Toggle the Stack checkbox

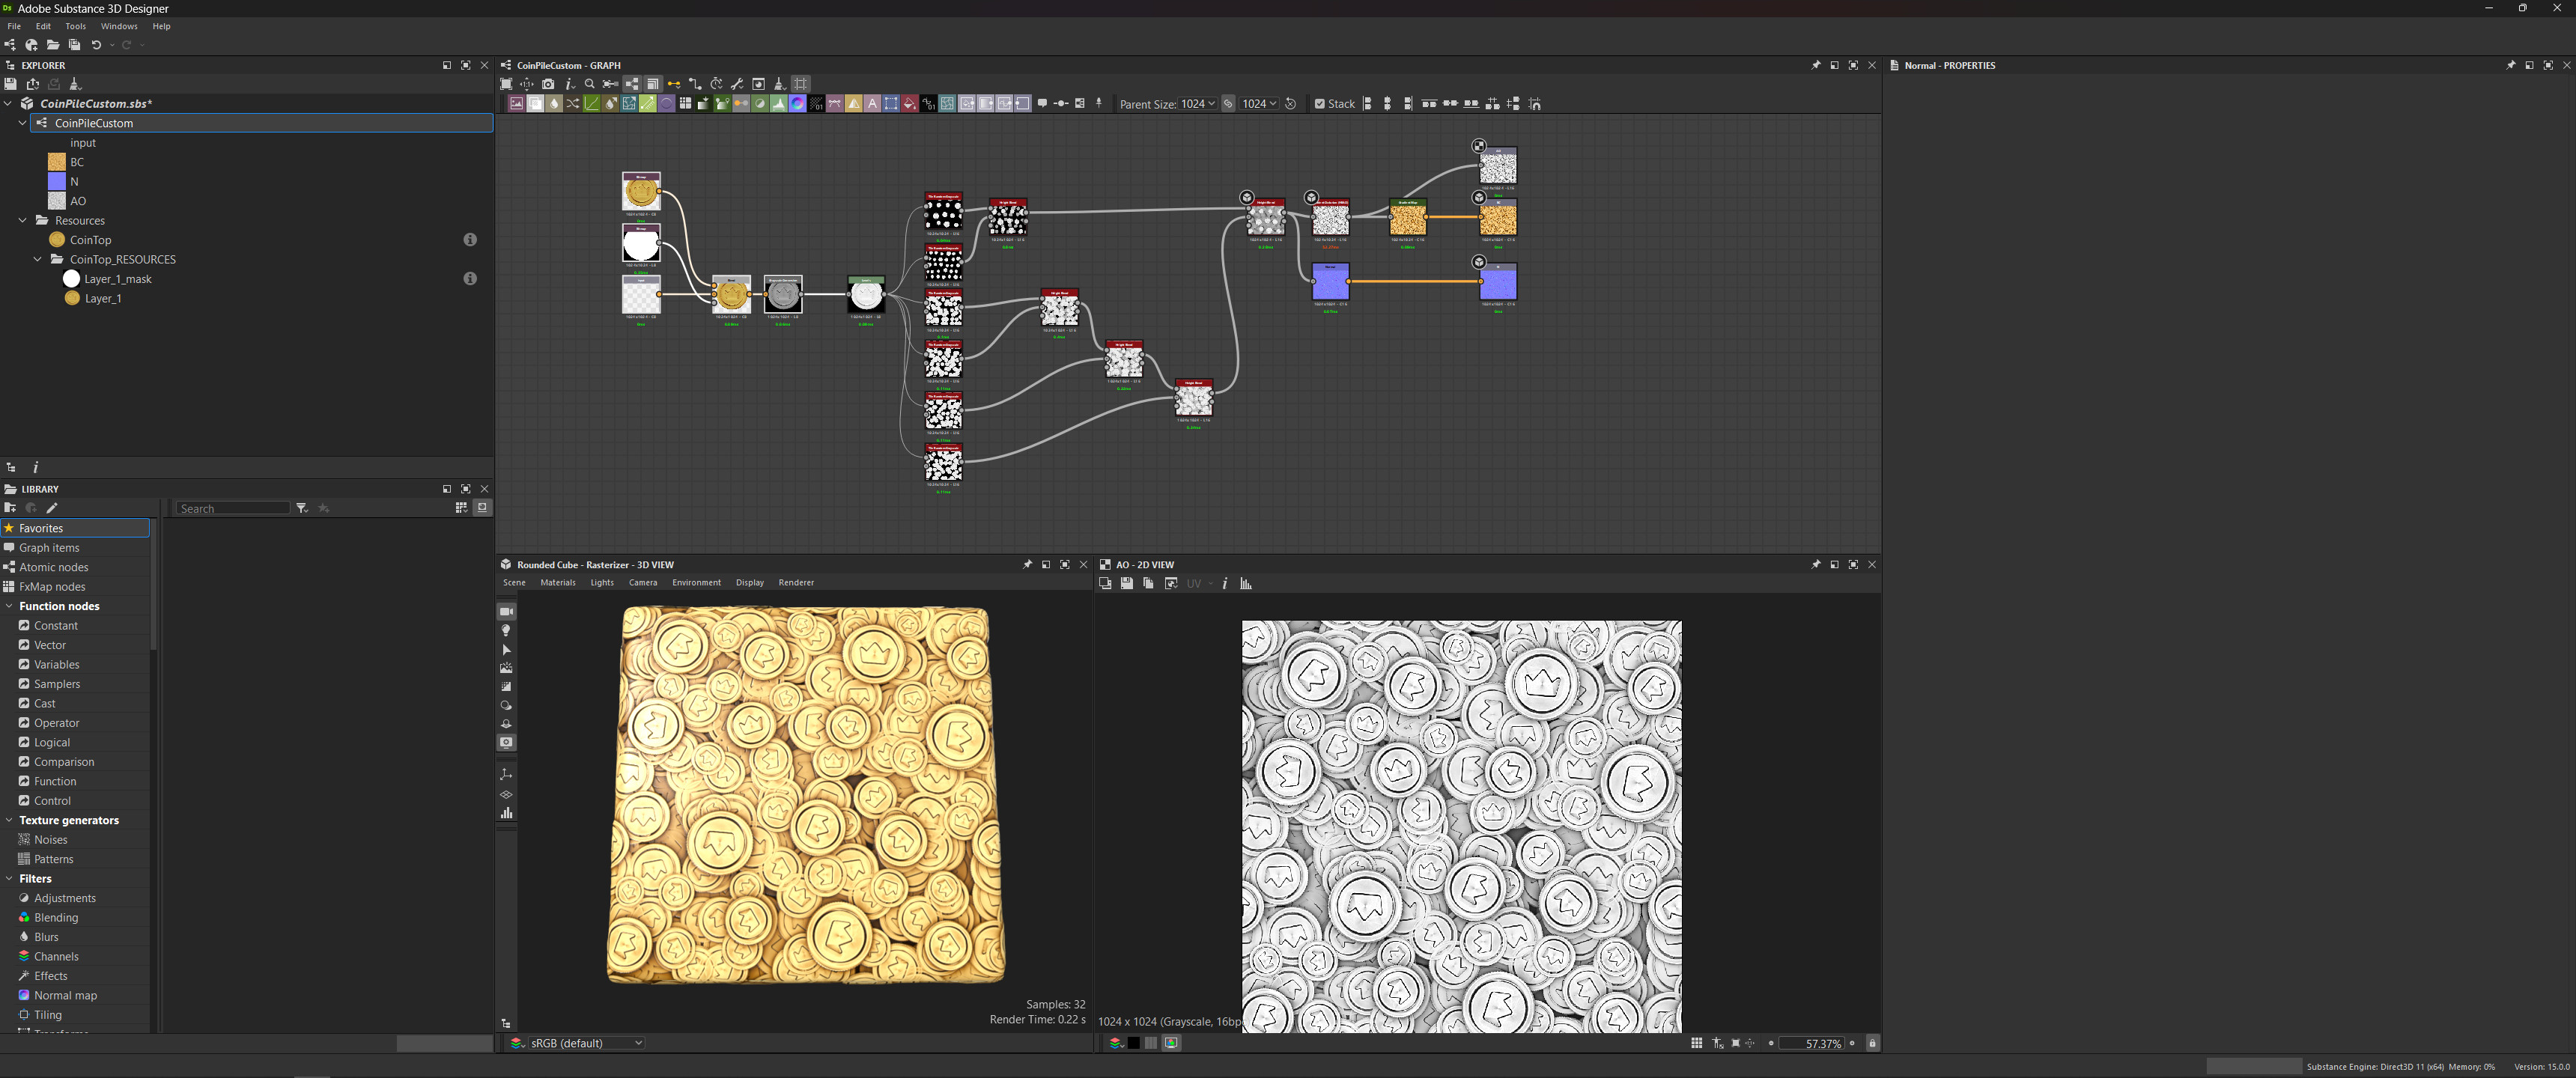click(x=1320, y=103)
